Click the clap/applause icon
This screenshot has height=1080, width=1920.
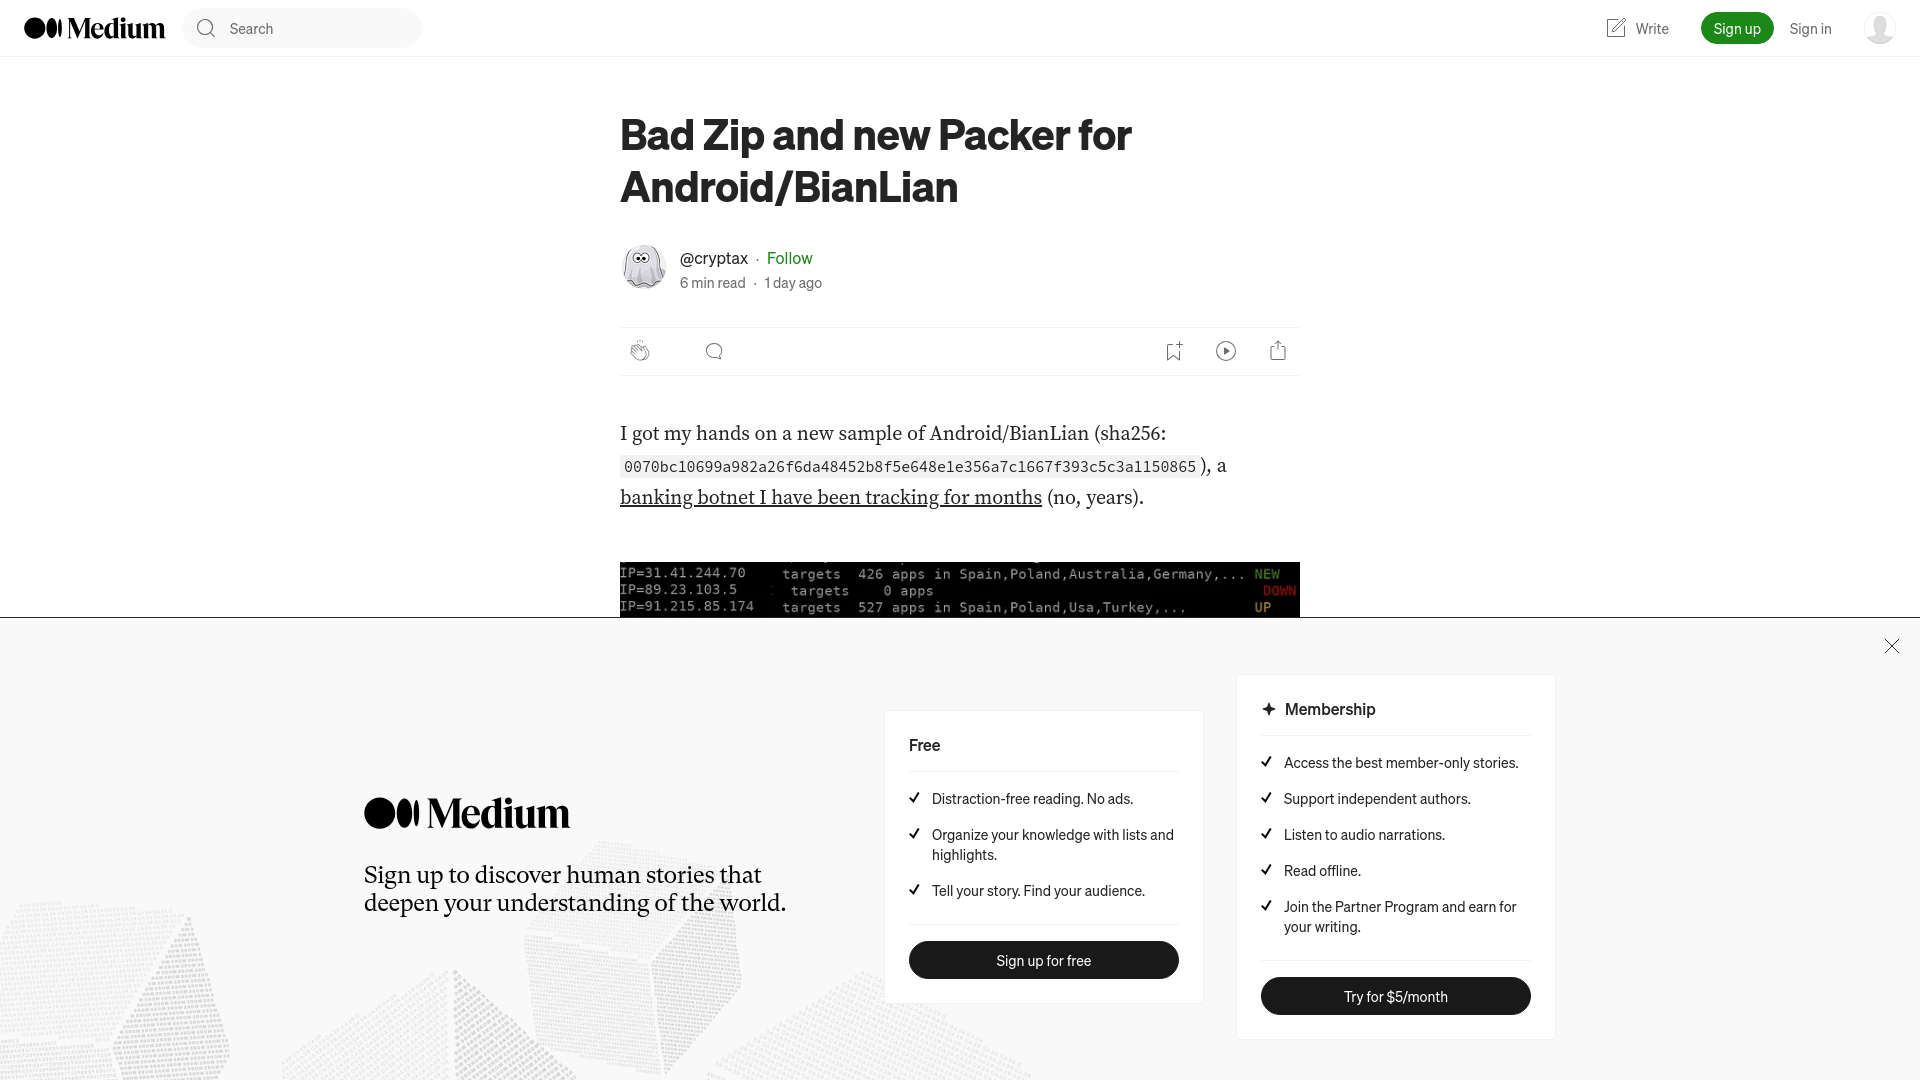click(x=640, y=351)
